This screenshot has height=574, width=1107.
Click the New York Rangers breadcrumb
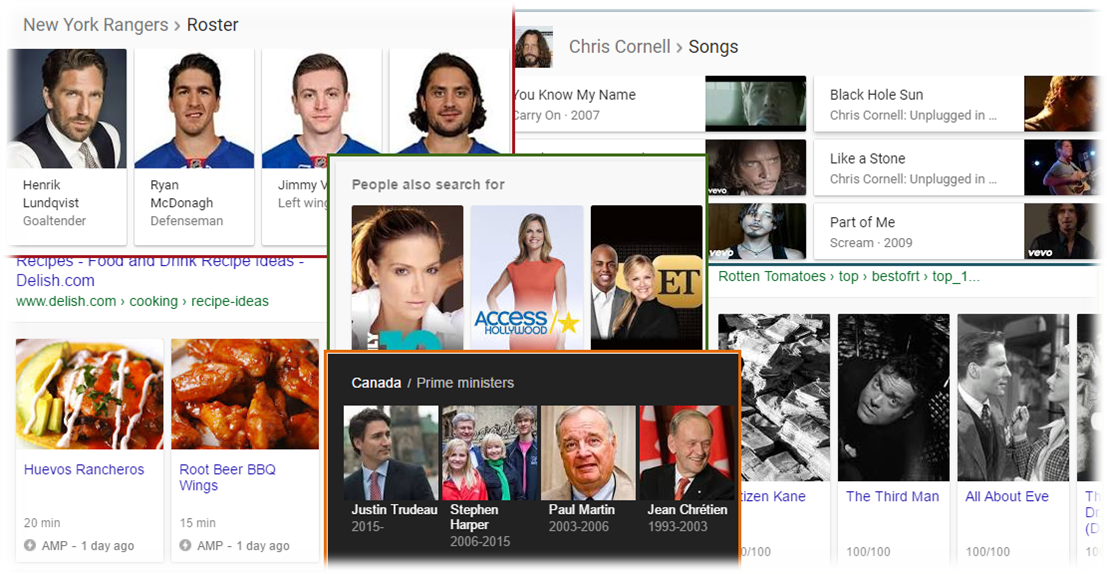95,25
